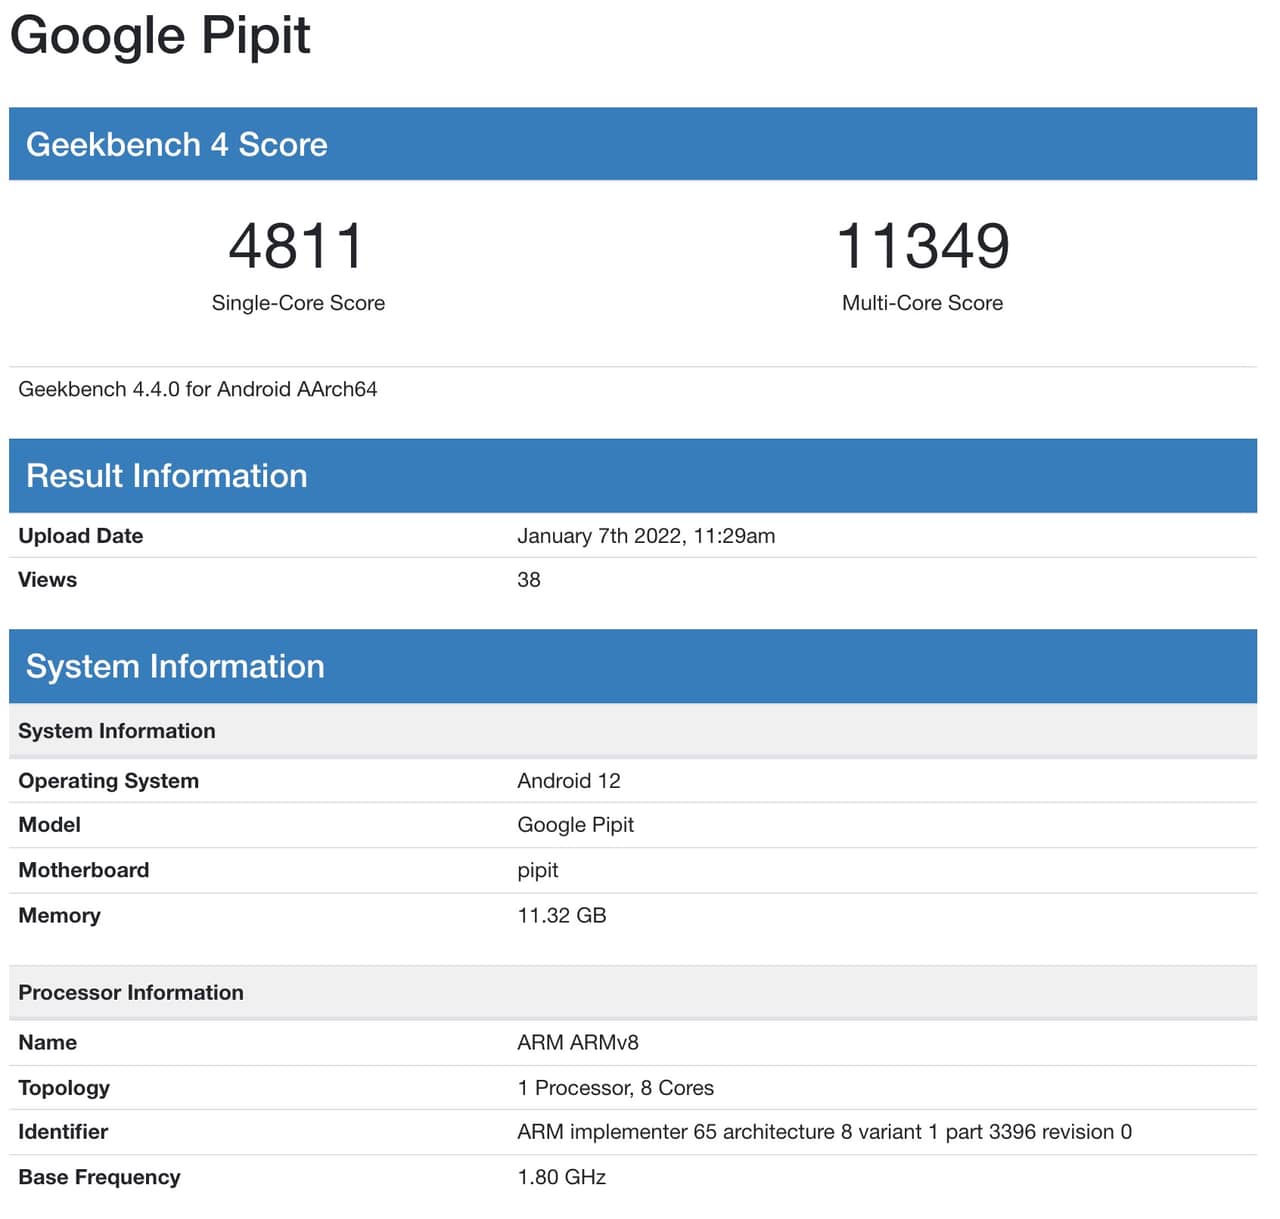Click the Google Pipit page title
The height and width of the screenshot is (1219, 1280).
(160, 36)
